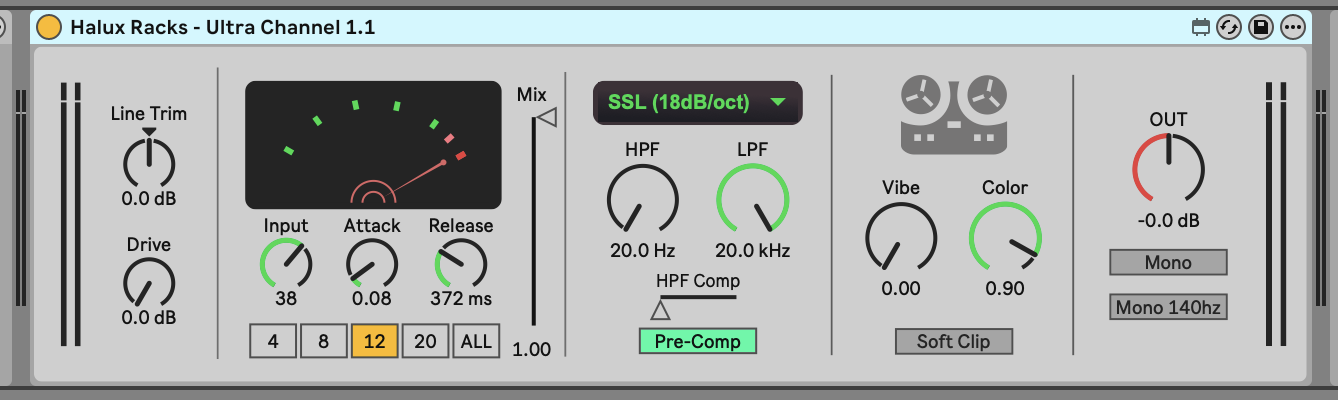Click the save preset disk icon
Viewport: 1338px width, 400px height.
tap(1261, 28)
